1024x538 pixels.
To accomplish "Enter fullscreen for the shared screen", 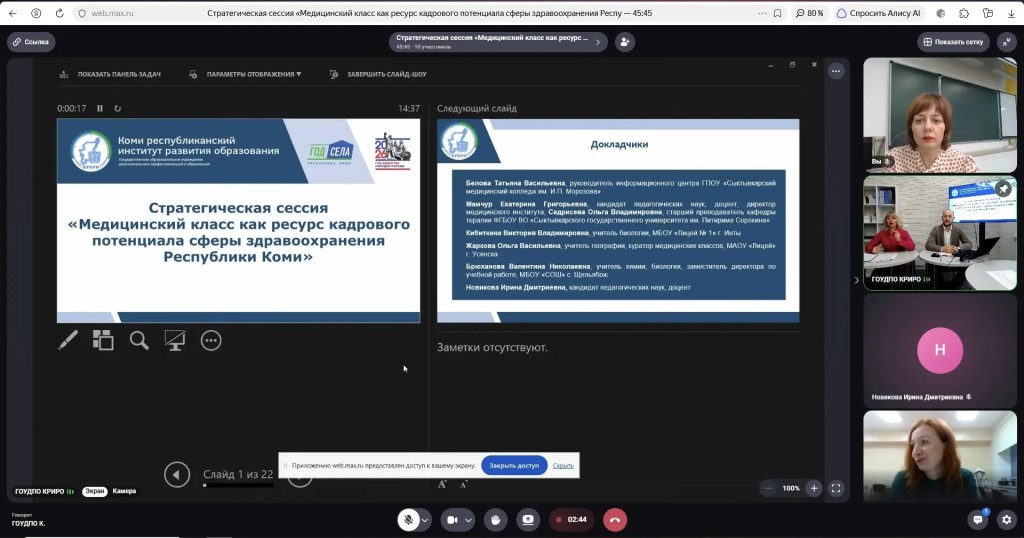I will (836, 488).
